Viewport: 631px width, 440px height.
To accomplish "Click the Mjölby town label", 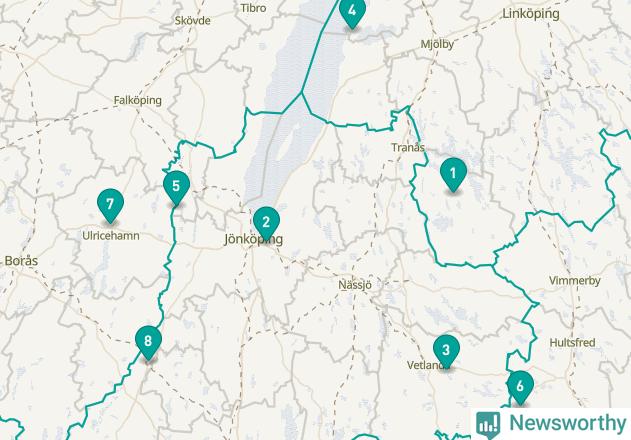I will [x=437, y=44].
